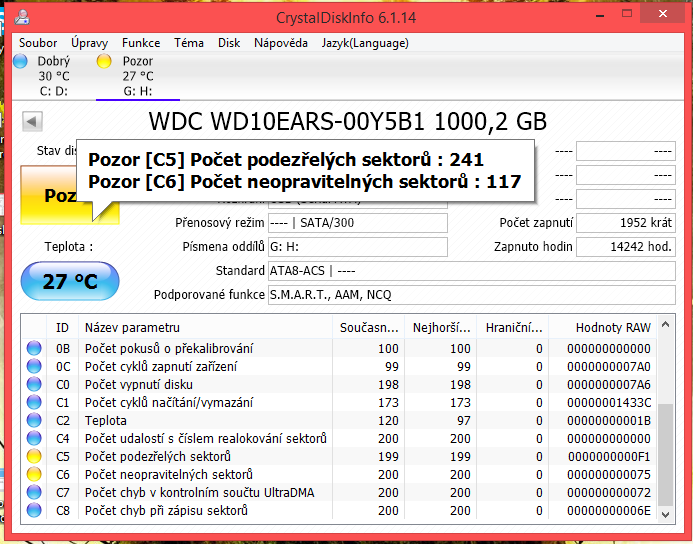
Task: Click status icon of row C8
Action: pos(34,510)
